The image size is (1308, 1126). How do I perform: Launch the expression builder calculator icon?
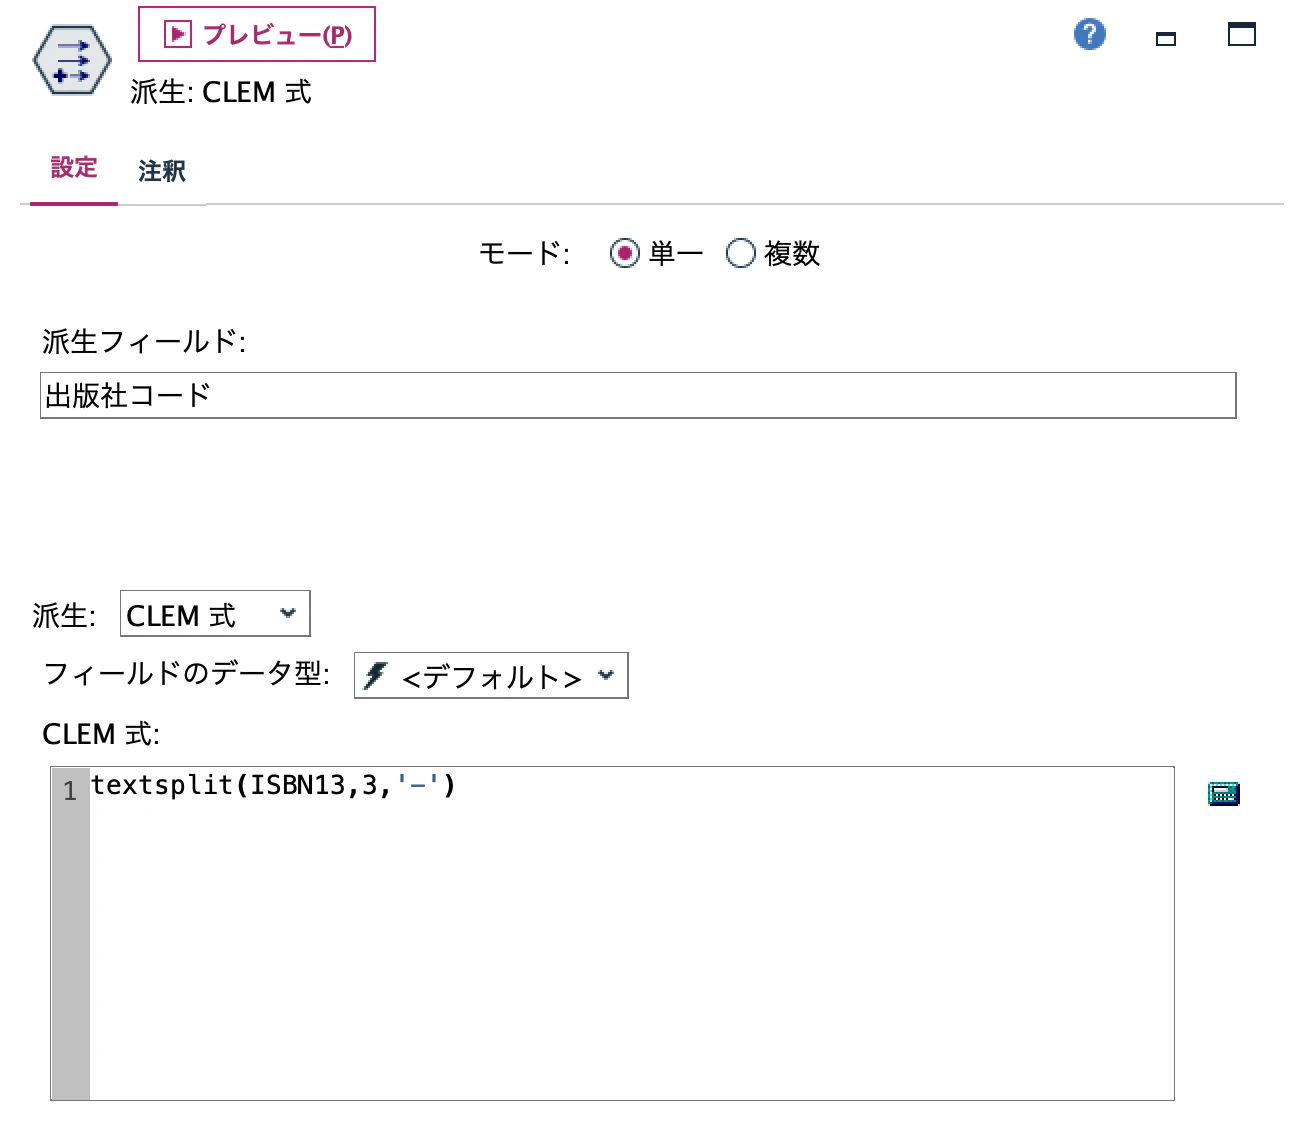point(1224,794)
